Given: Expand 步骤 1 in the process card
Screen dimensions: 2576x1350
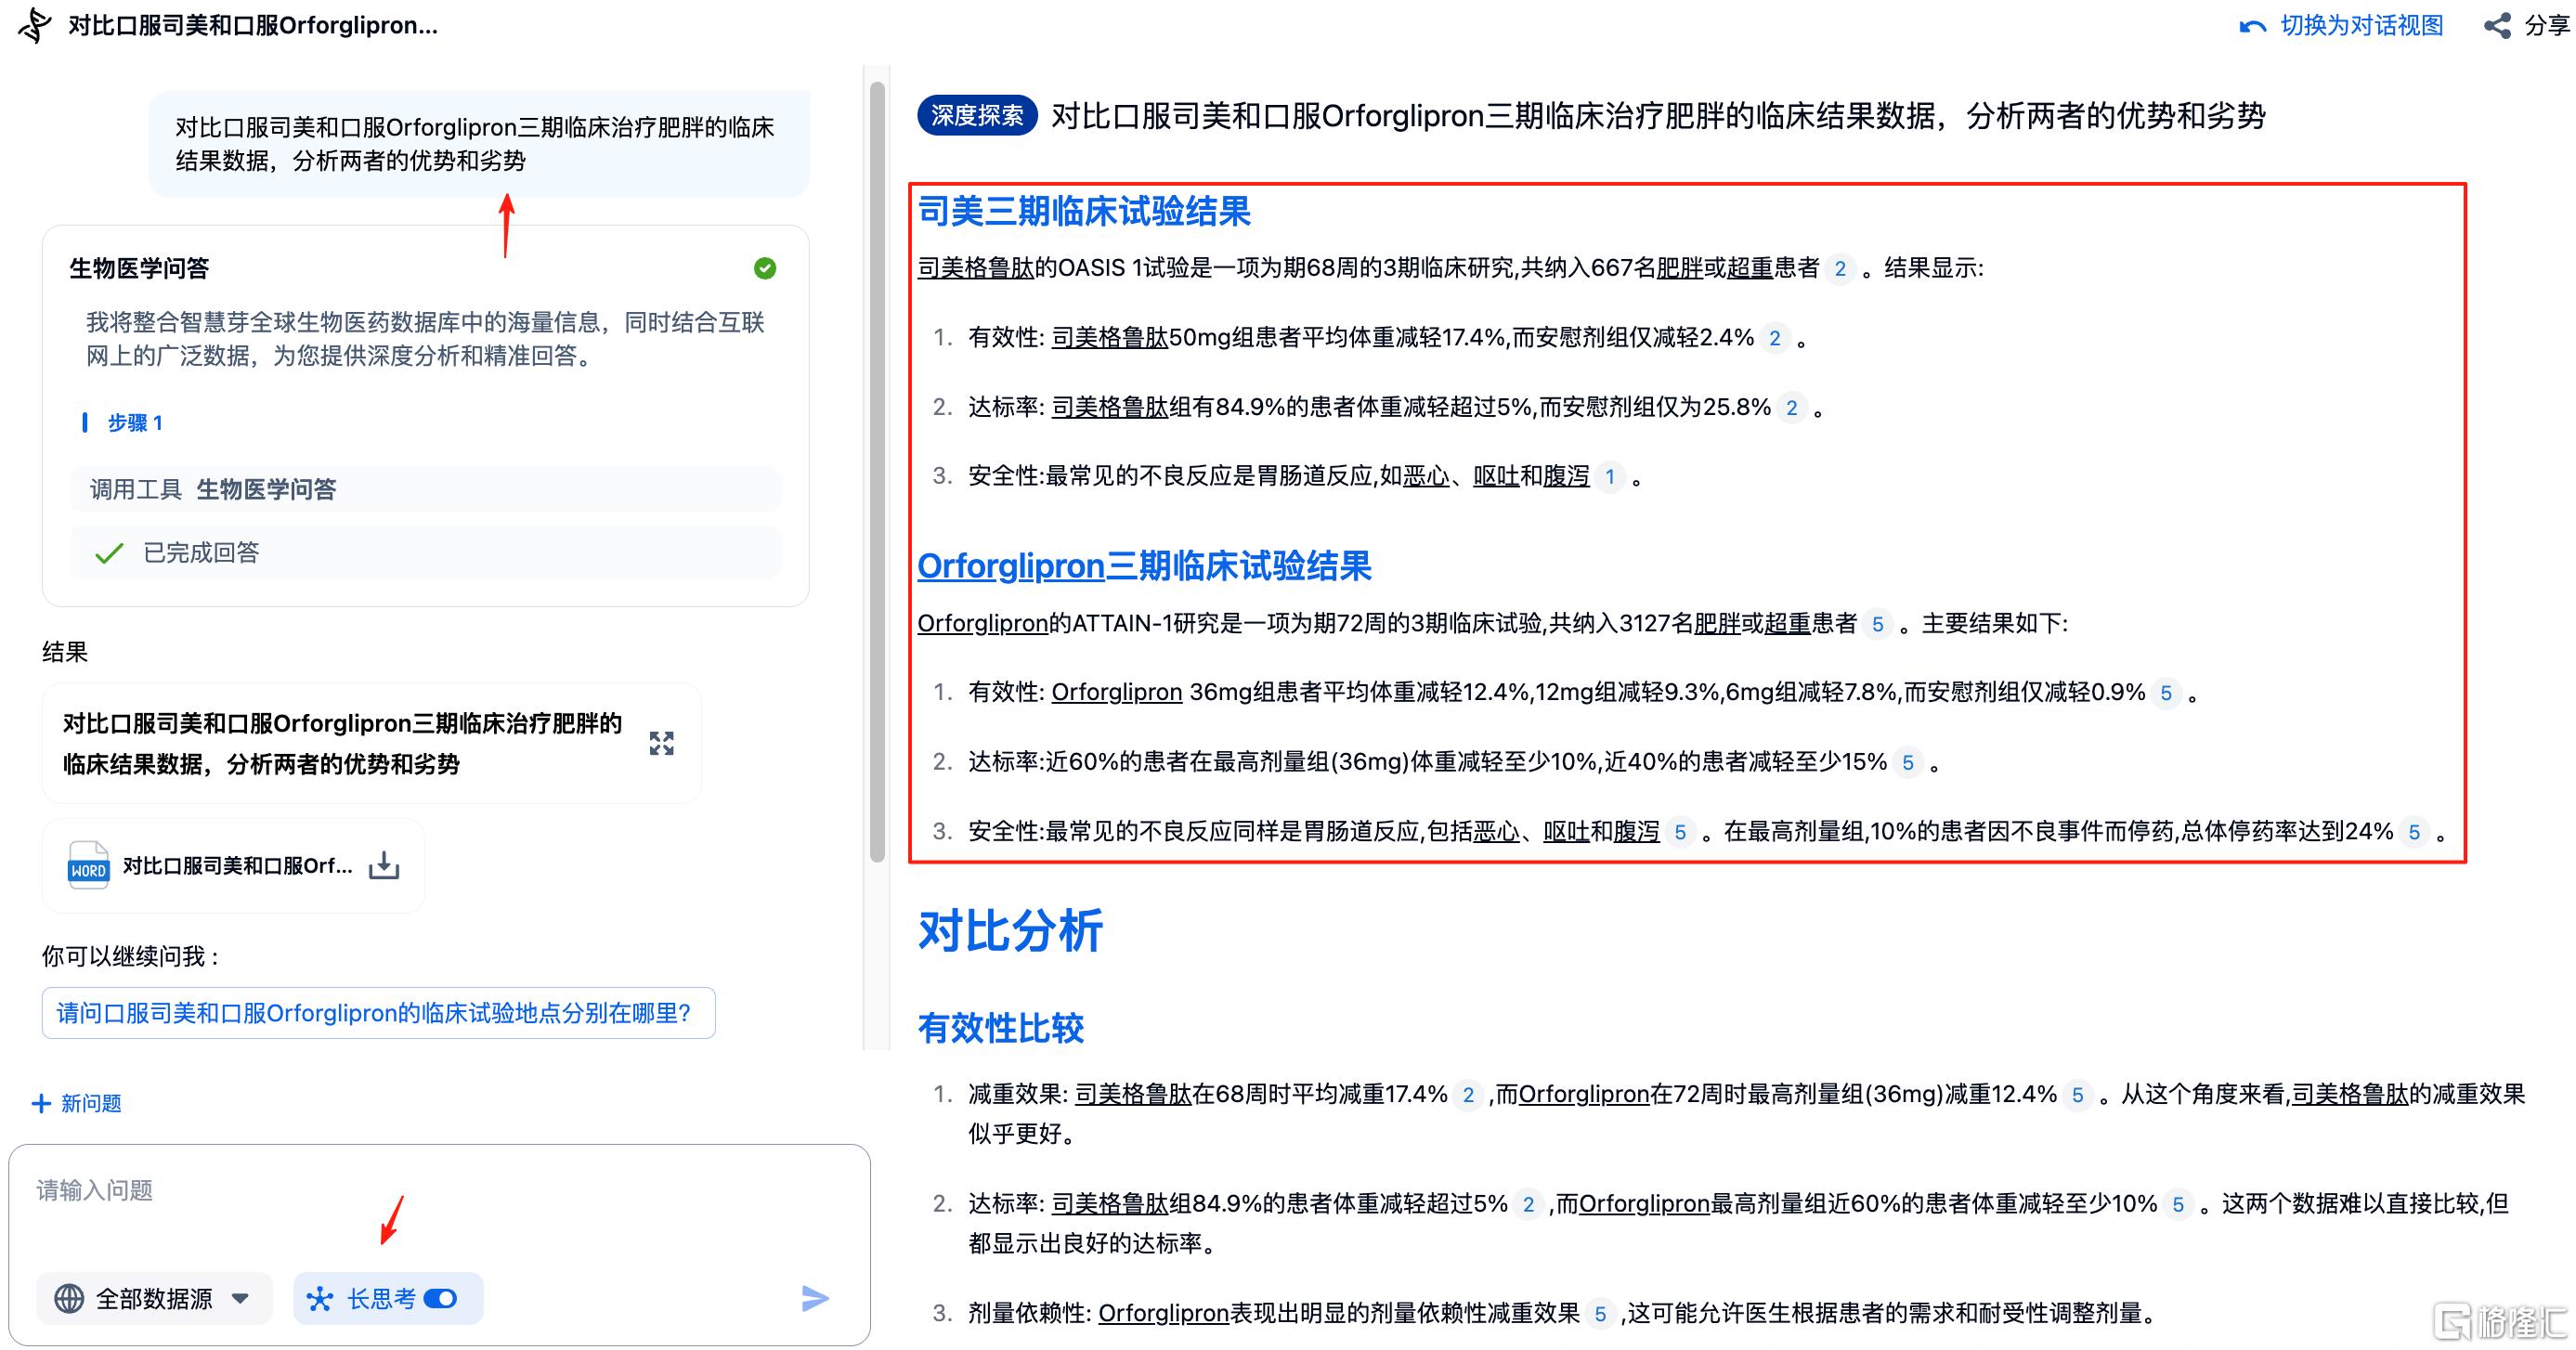Looking at the screenshot, I should [x=134, y=423].
